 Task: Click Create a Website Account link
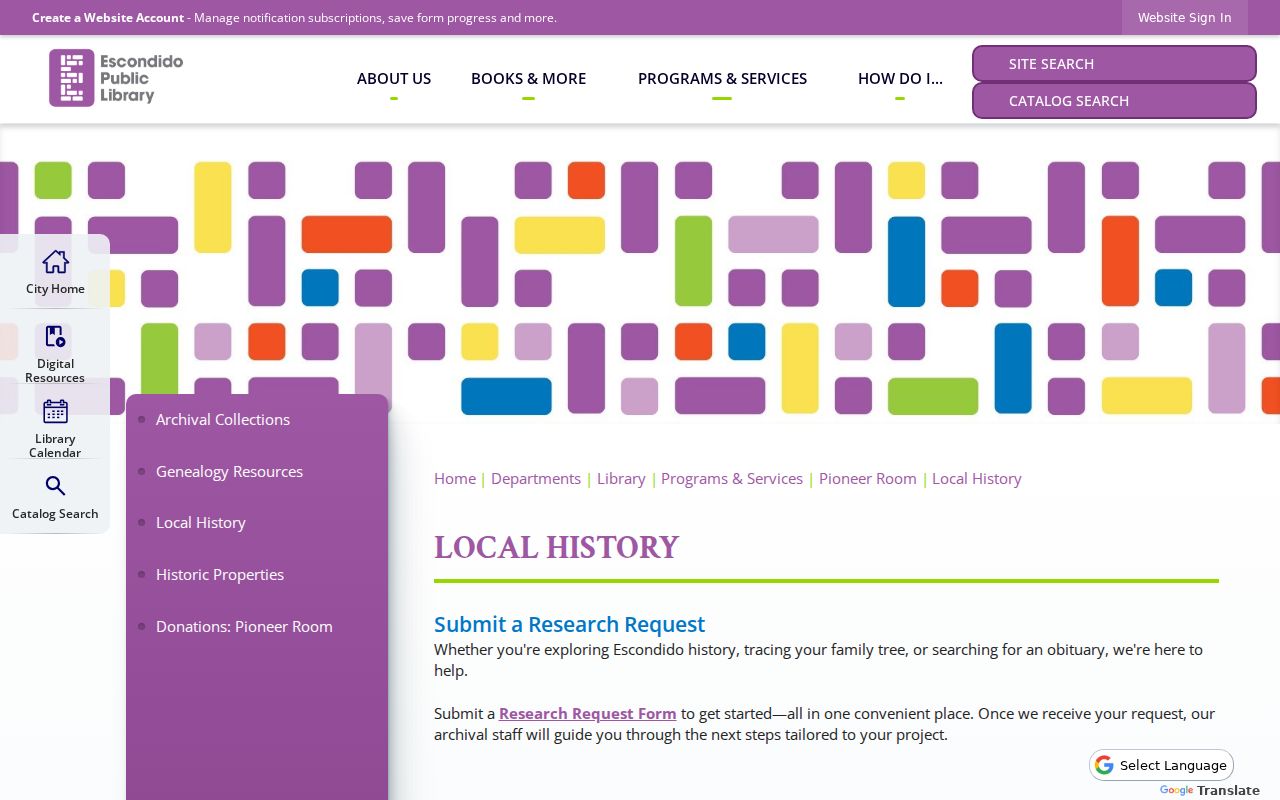pos(108,17)
